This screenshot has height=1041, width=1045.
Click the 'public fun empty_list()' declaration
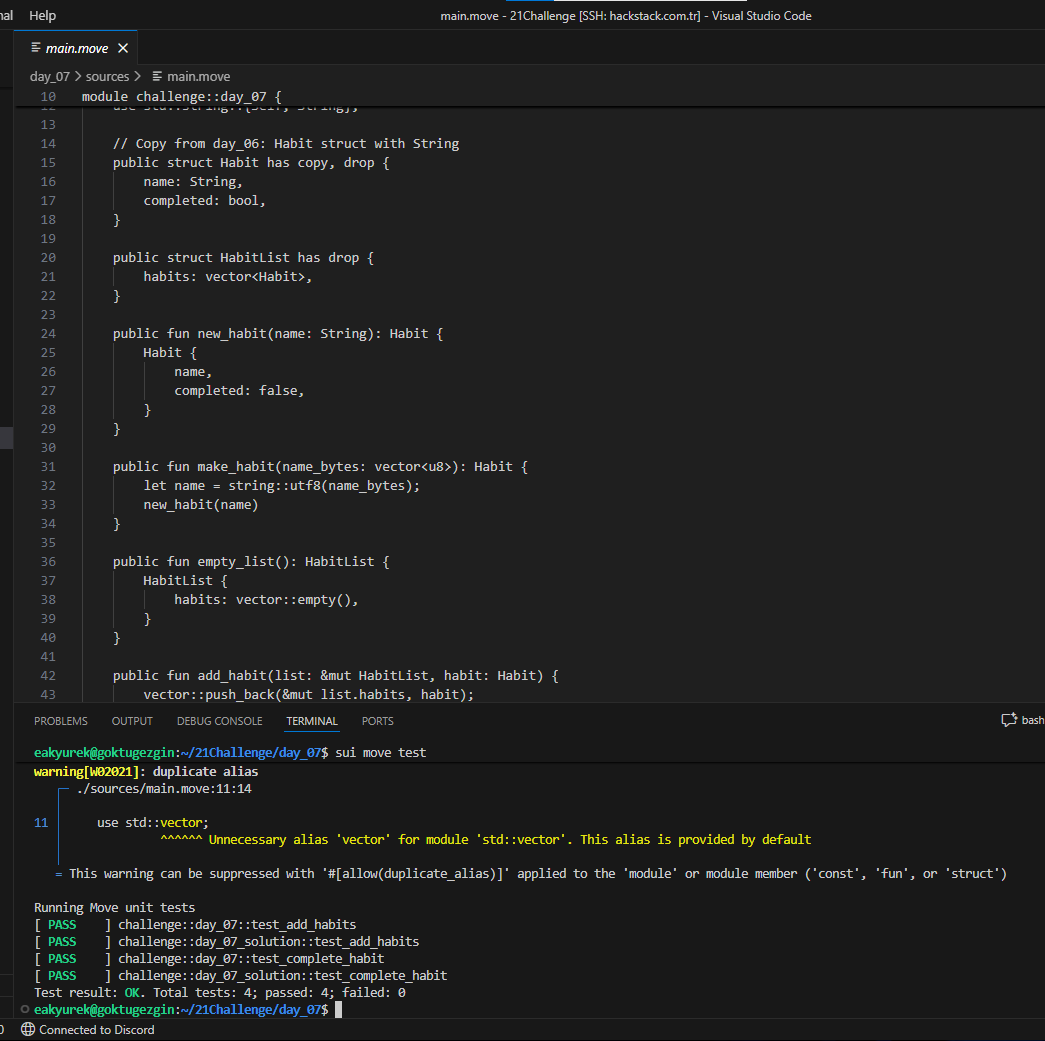[x=251, y=562]
